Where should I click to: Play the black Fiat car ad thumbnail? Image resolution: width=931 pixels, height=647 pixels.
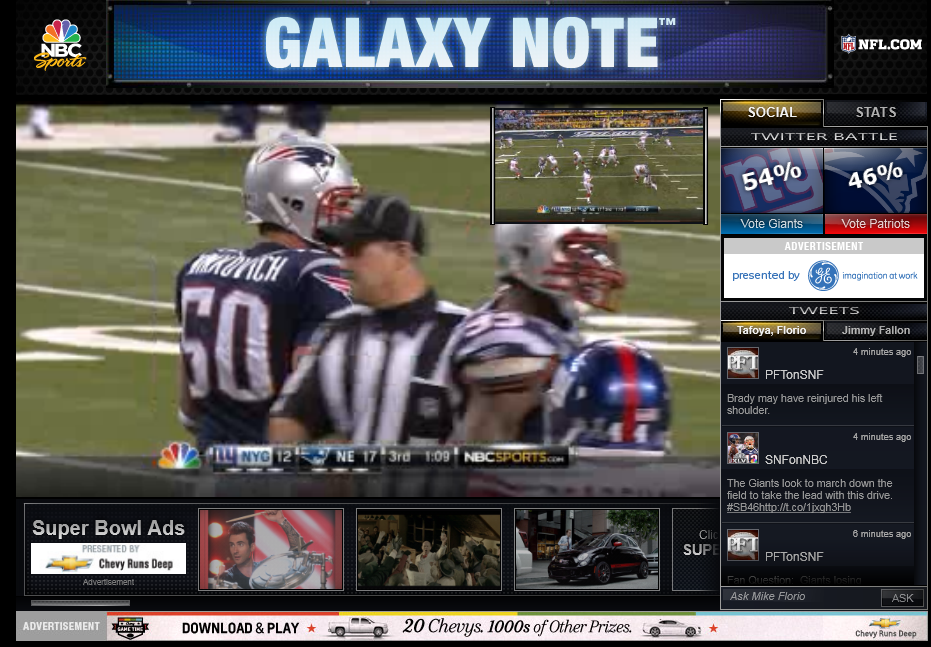click(x=587, y=549)
